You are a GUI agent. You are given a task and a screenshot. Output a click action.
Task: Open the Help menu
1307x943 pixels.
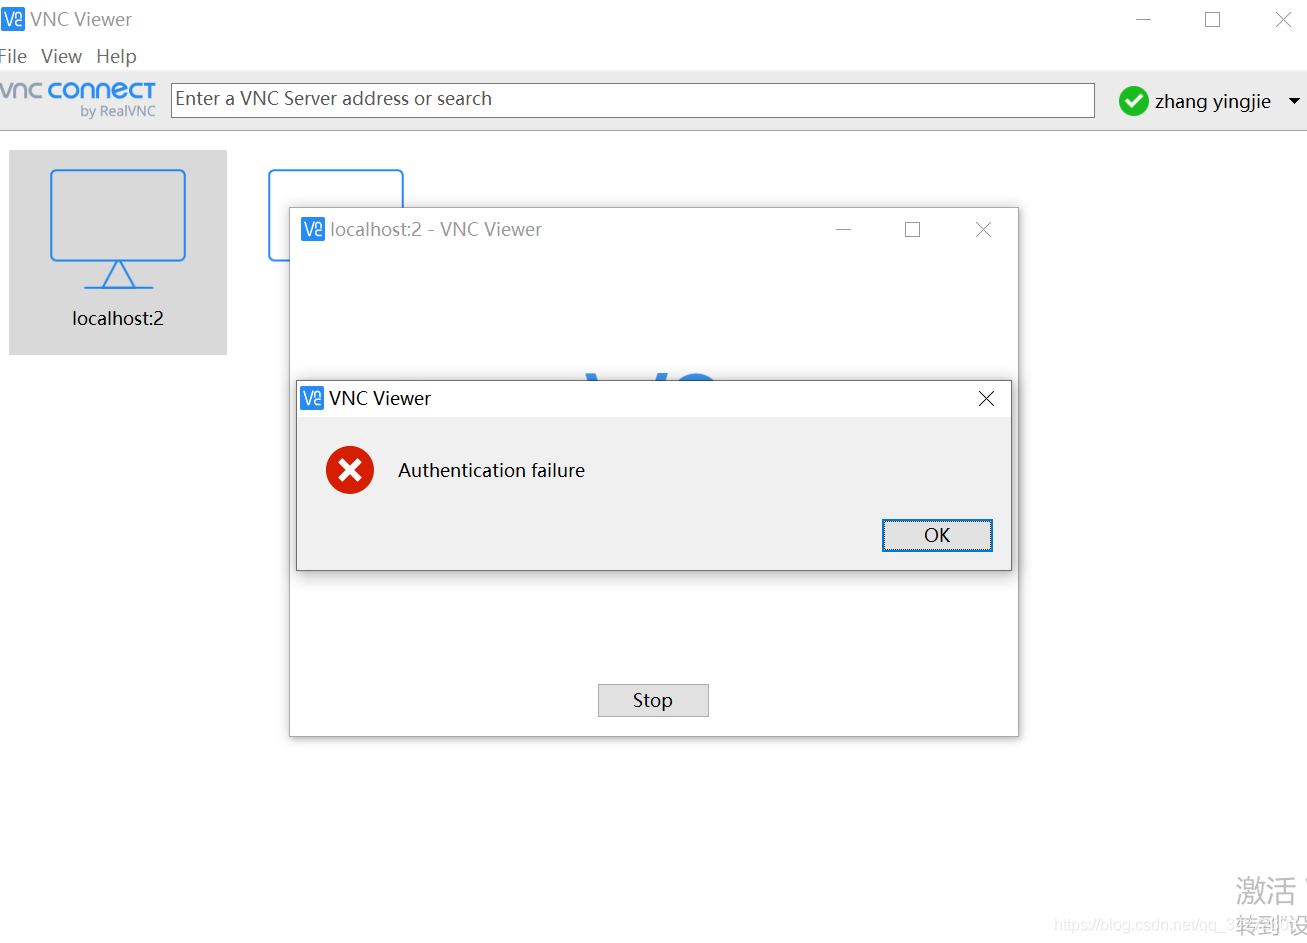[x=116, y=56]
